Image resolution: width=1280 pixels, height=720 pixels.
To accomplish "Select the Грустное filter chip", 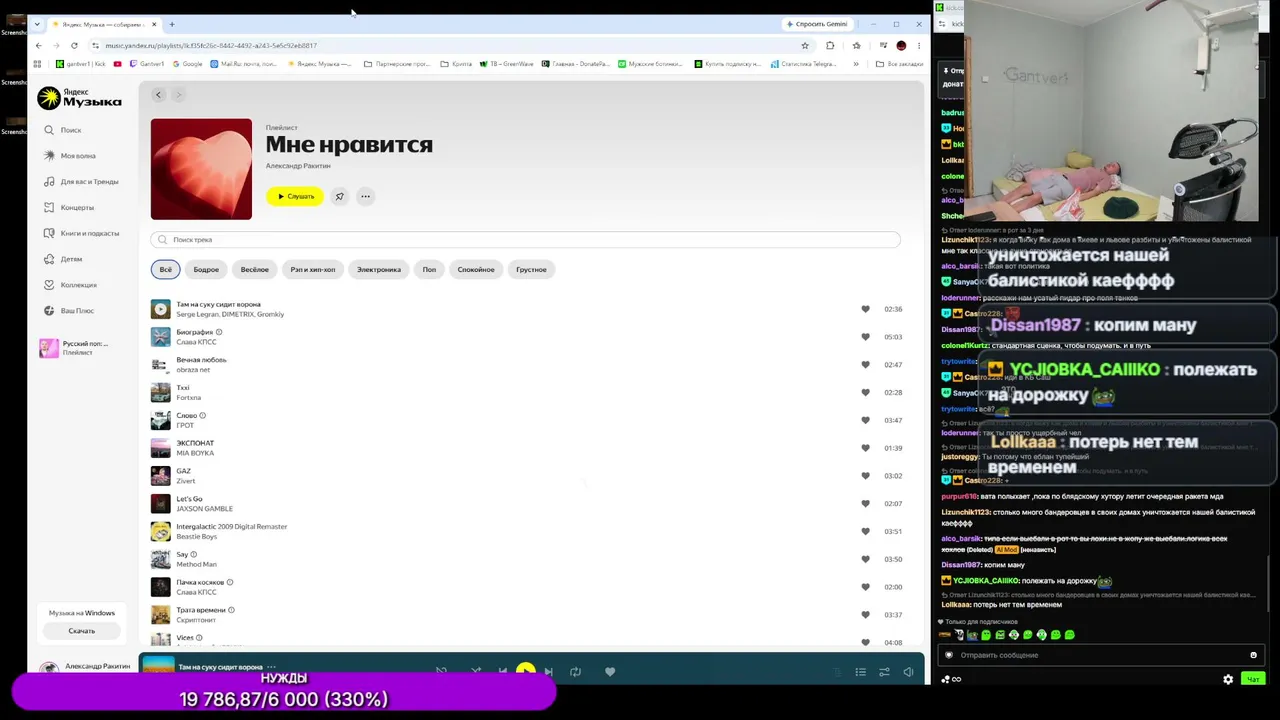I will [x=532, y=269].
